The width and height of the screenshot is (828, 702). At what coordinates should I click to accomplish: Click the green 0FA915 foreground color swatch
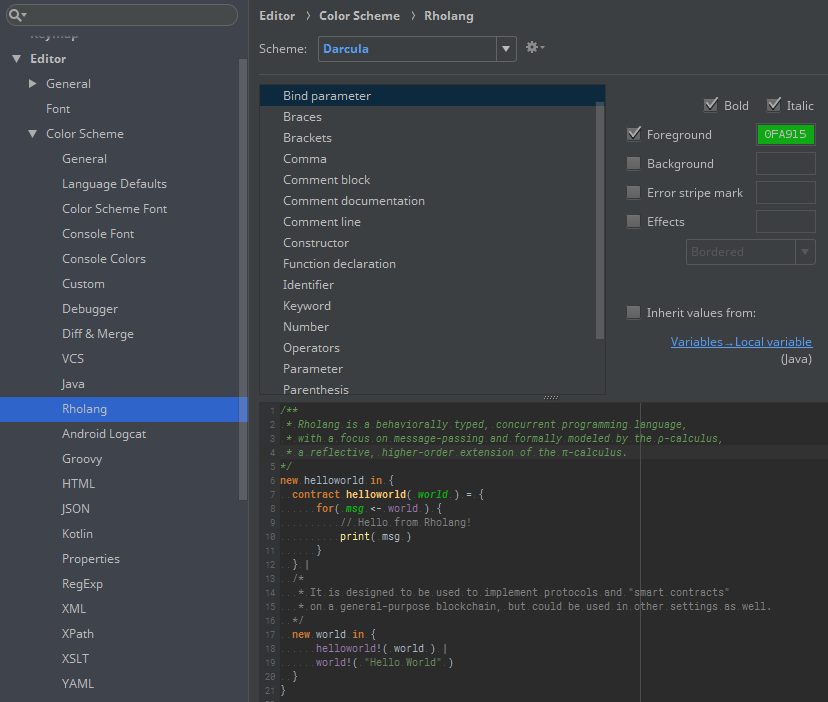coord(785,134)
